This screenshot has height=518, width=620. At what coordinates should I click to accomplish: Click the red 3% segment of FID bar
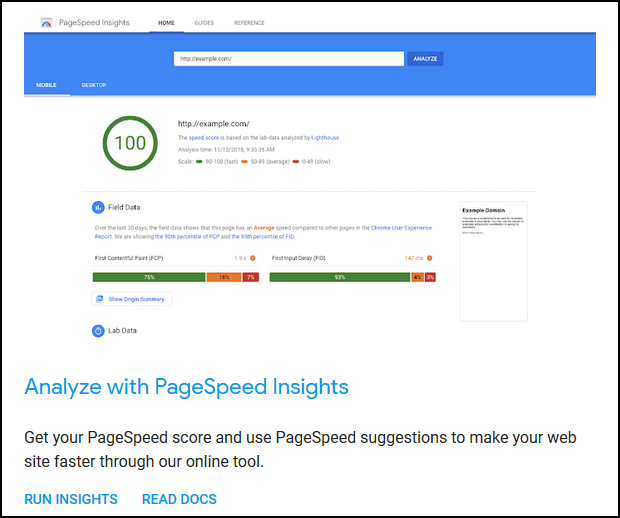430,277
